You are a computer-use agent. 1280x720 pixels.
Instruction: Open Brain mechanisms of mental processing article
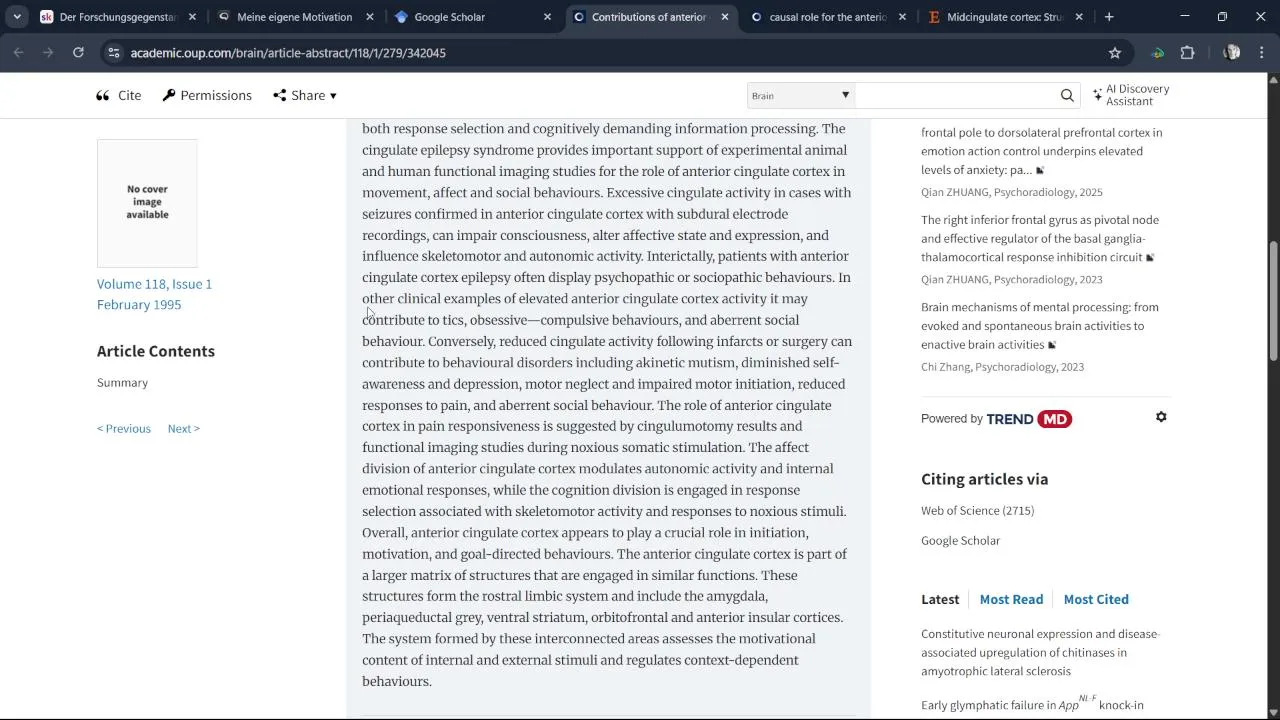(1039, 325)
